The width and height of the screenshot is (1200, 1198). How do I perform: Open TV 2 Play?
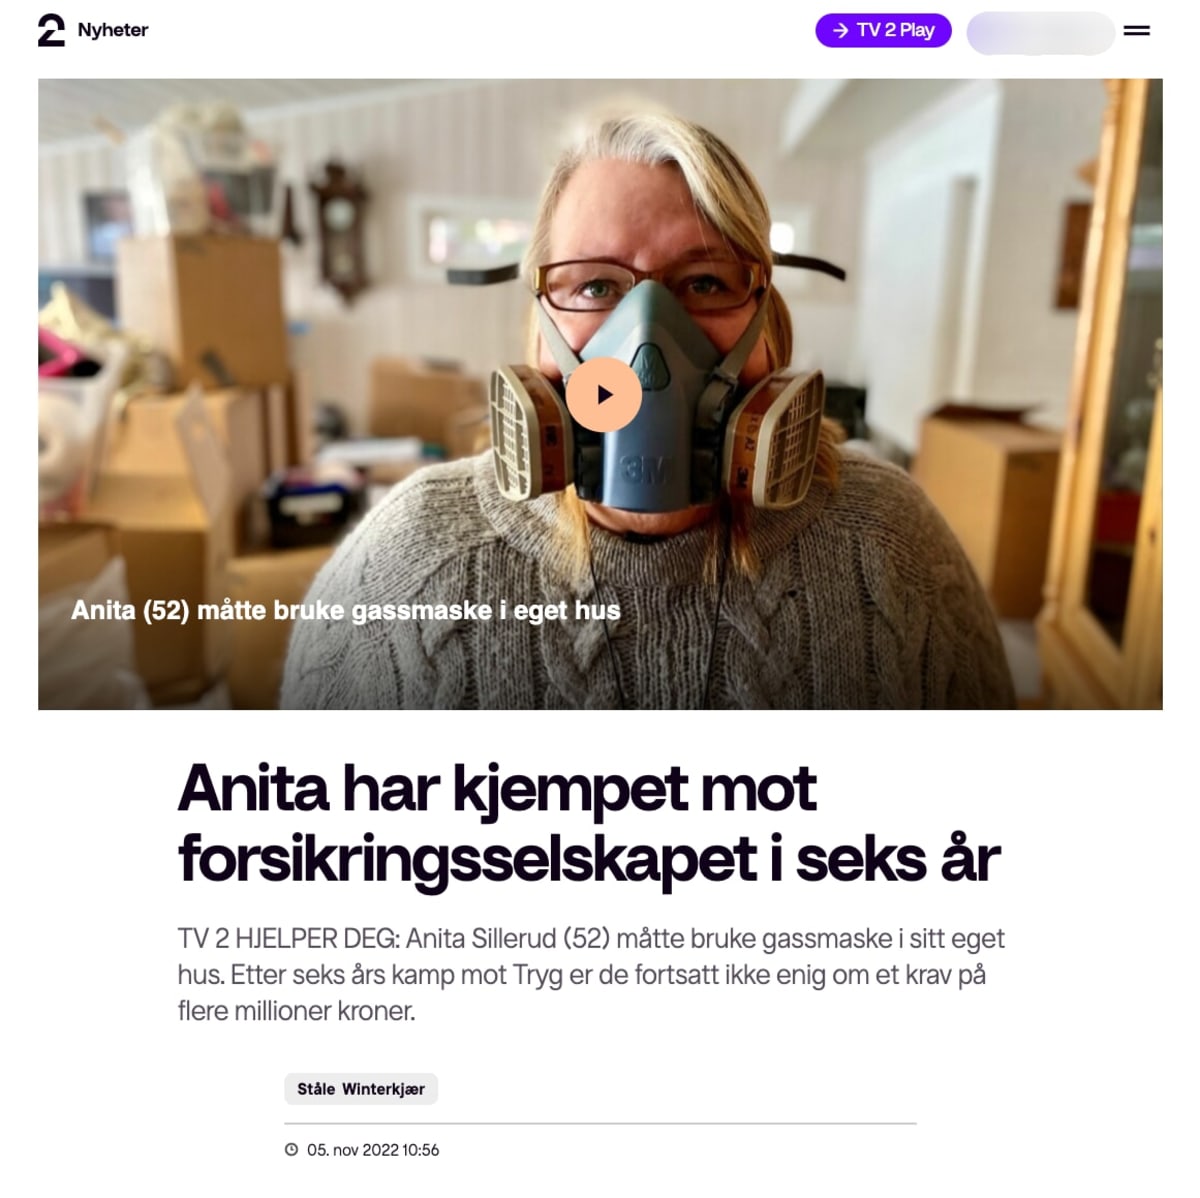tap(883, 30)
